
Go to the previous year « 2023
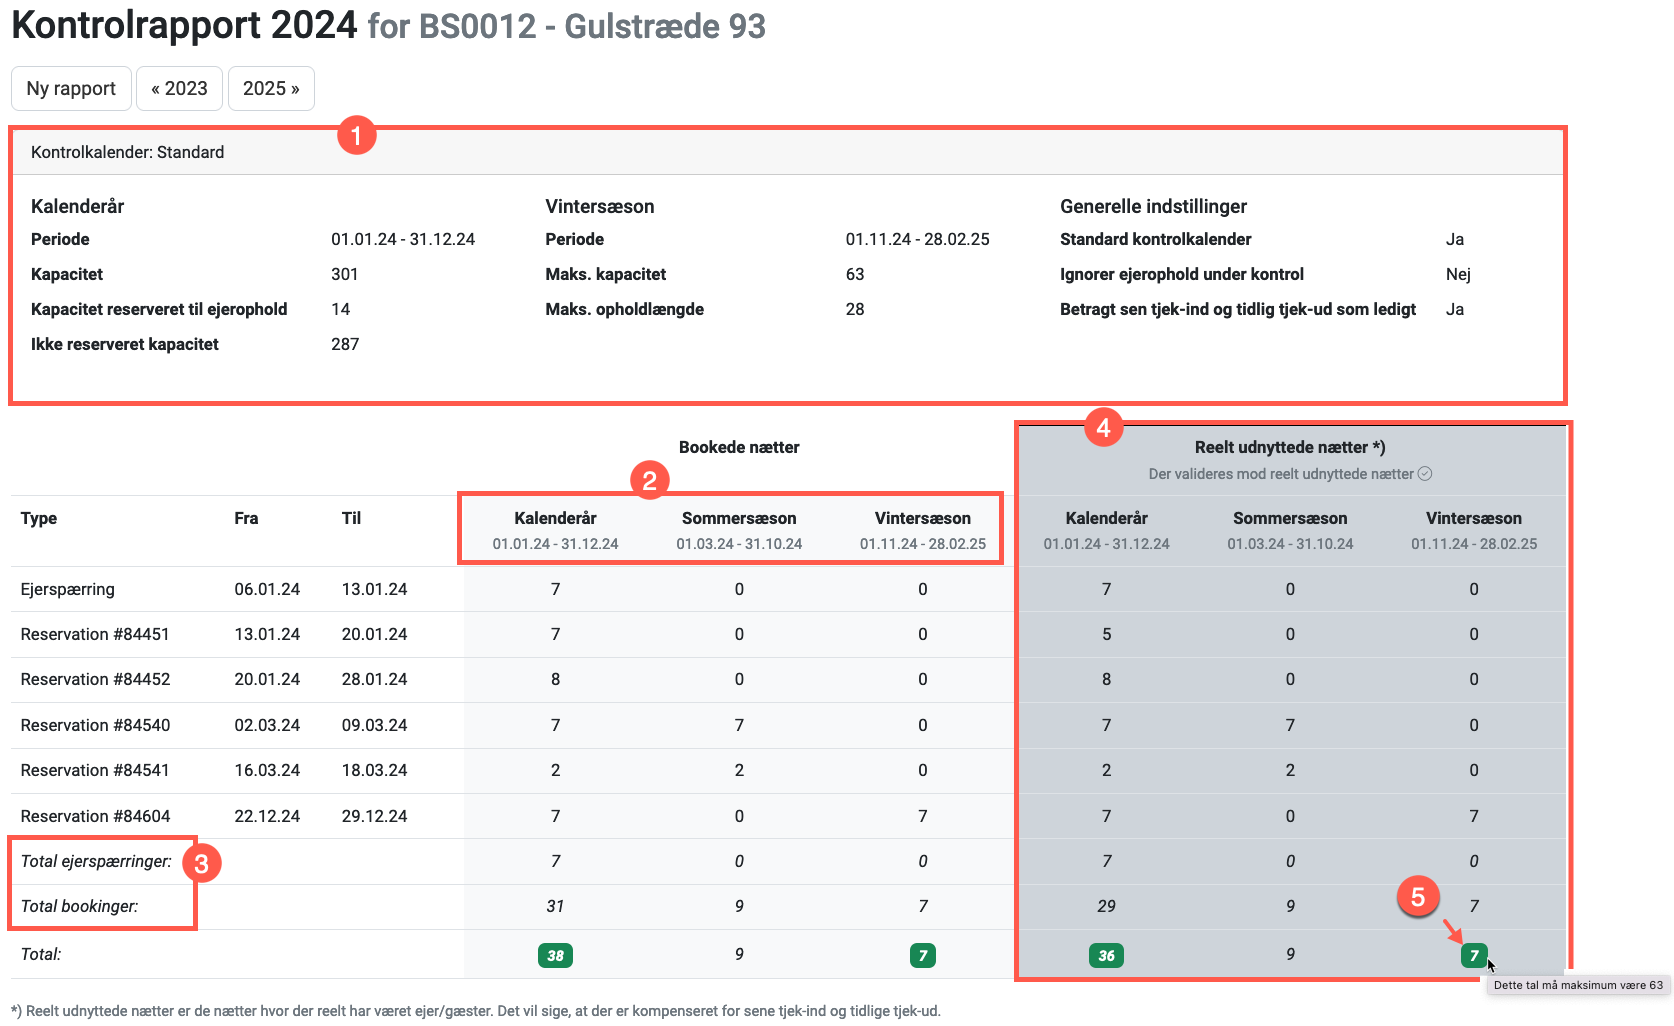(179, 88)
